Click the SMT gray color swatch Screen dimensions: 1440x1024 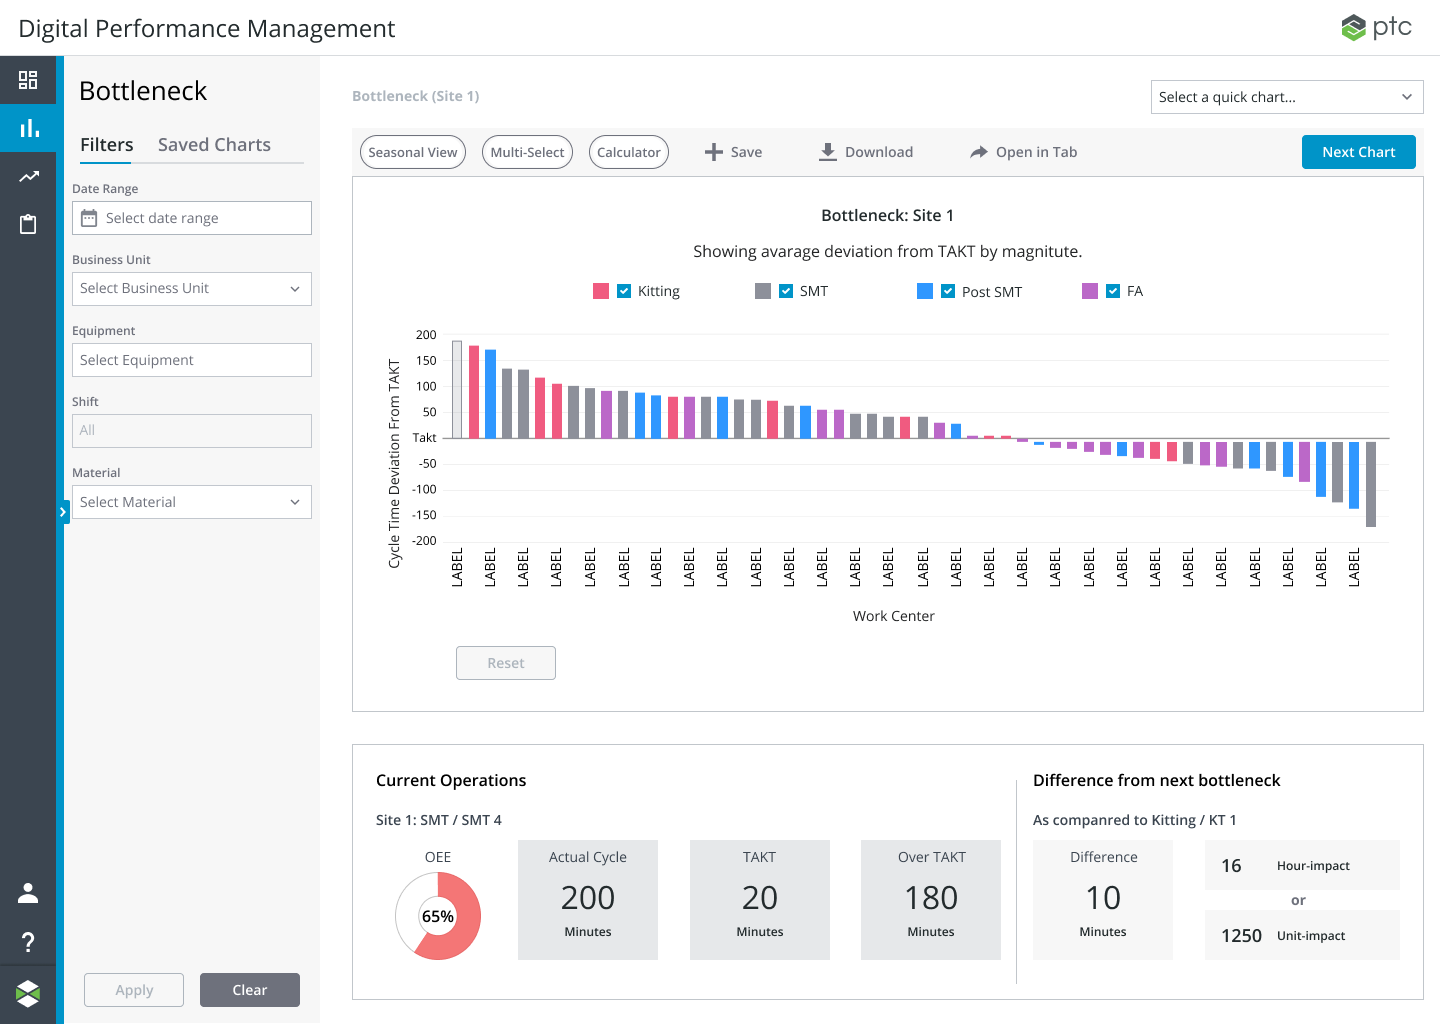coord(763,291)
